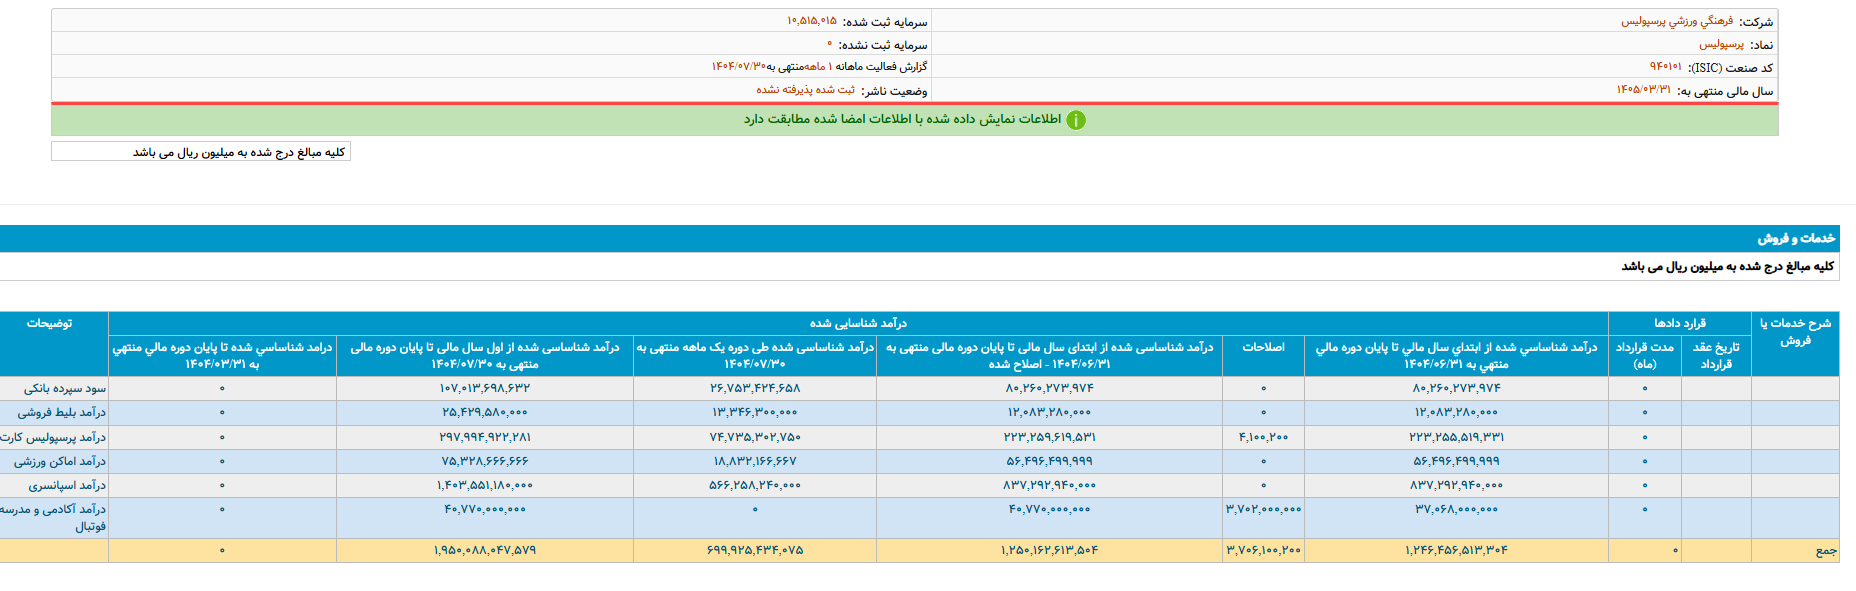Click the درآمد شناسایی شده column group header
1856x591 pixels.
858,323
